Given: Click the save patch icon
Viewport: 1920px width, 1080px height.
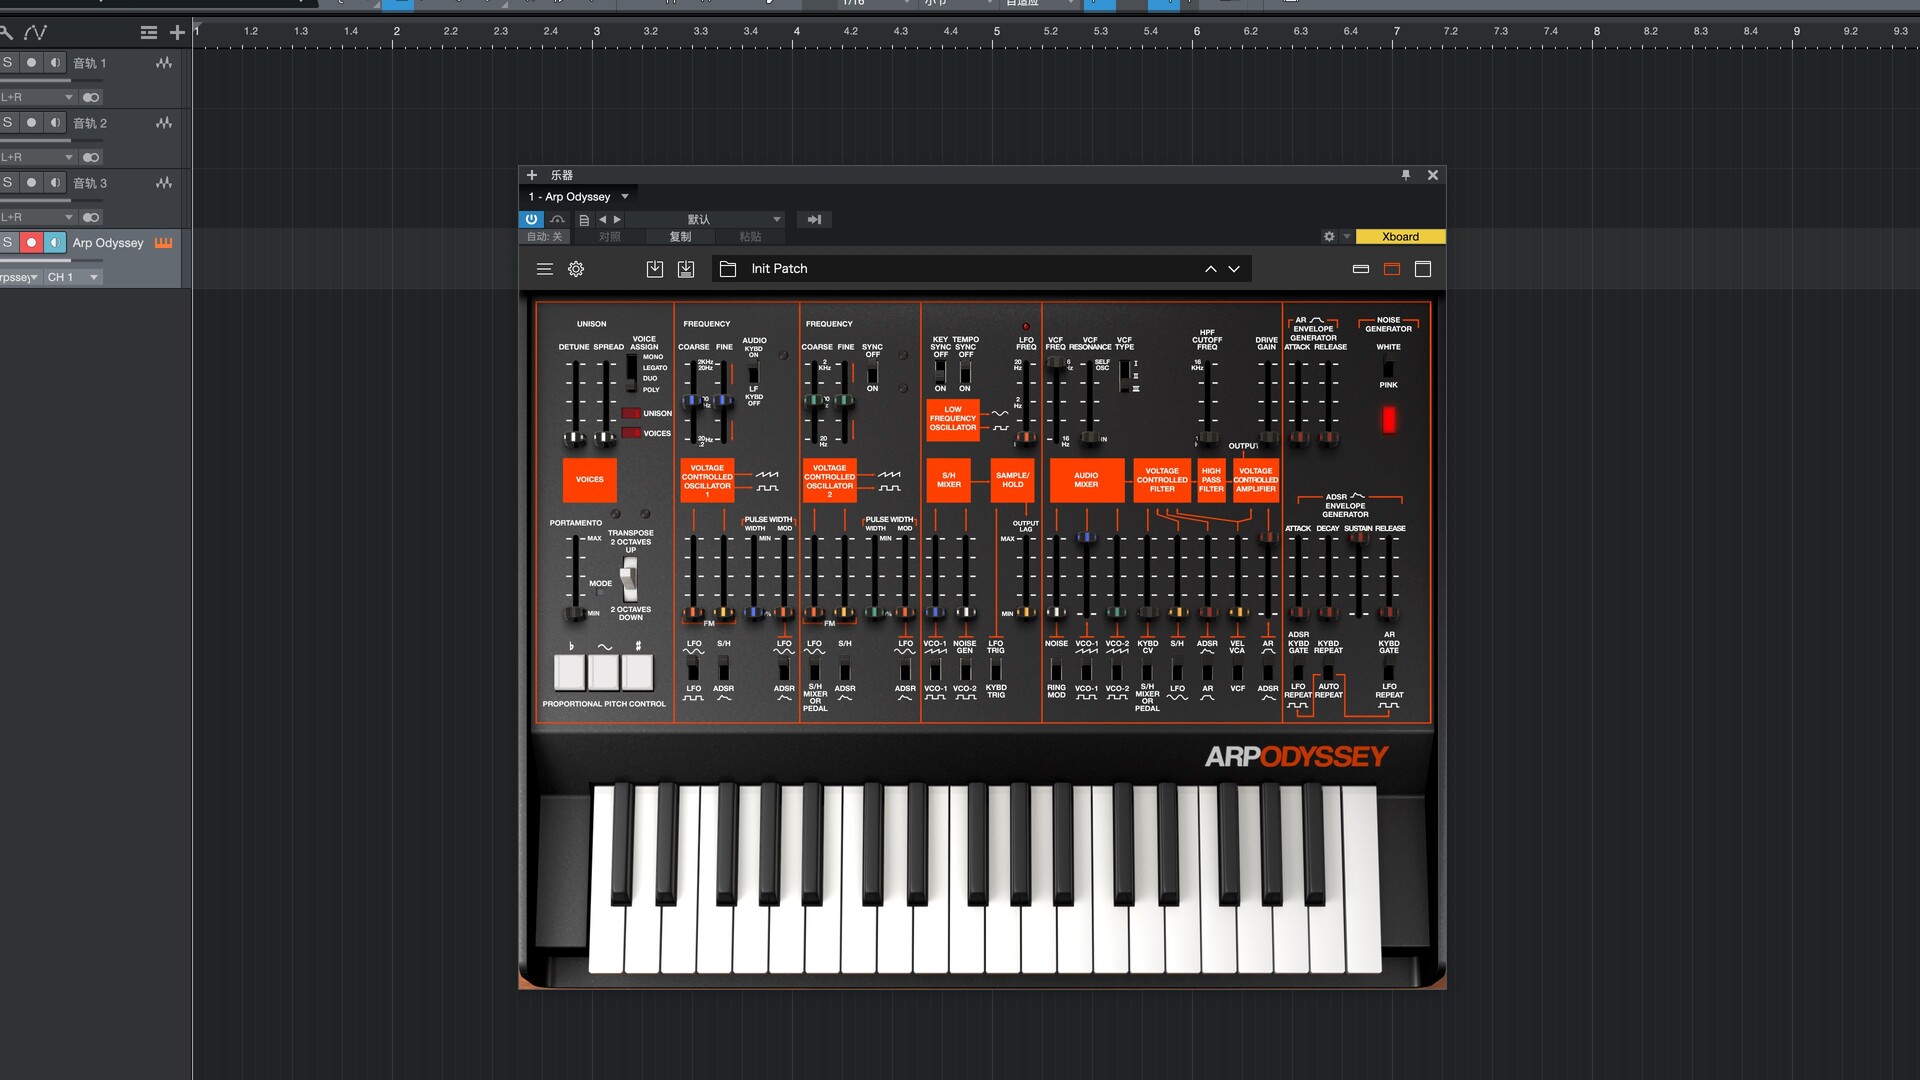Looking at the screenshot, I should click(655, 269).
